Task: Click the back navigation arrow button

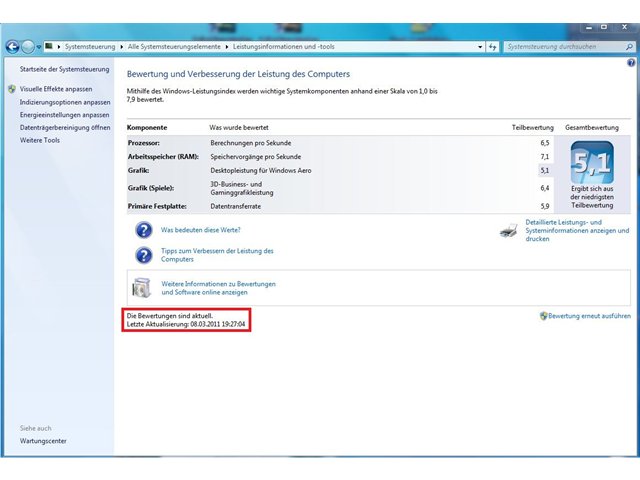Action: pyautogui.click(x=13, y=47)
